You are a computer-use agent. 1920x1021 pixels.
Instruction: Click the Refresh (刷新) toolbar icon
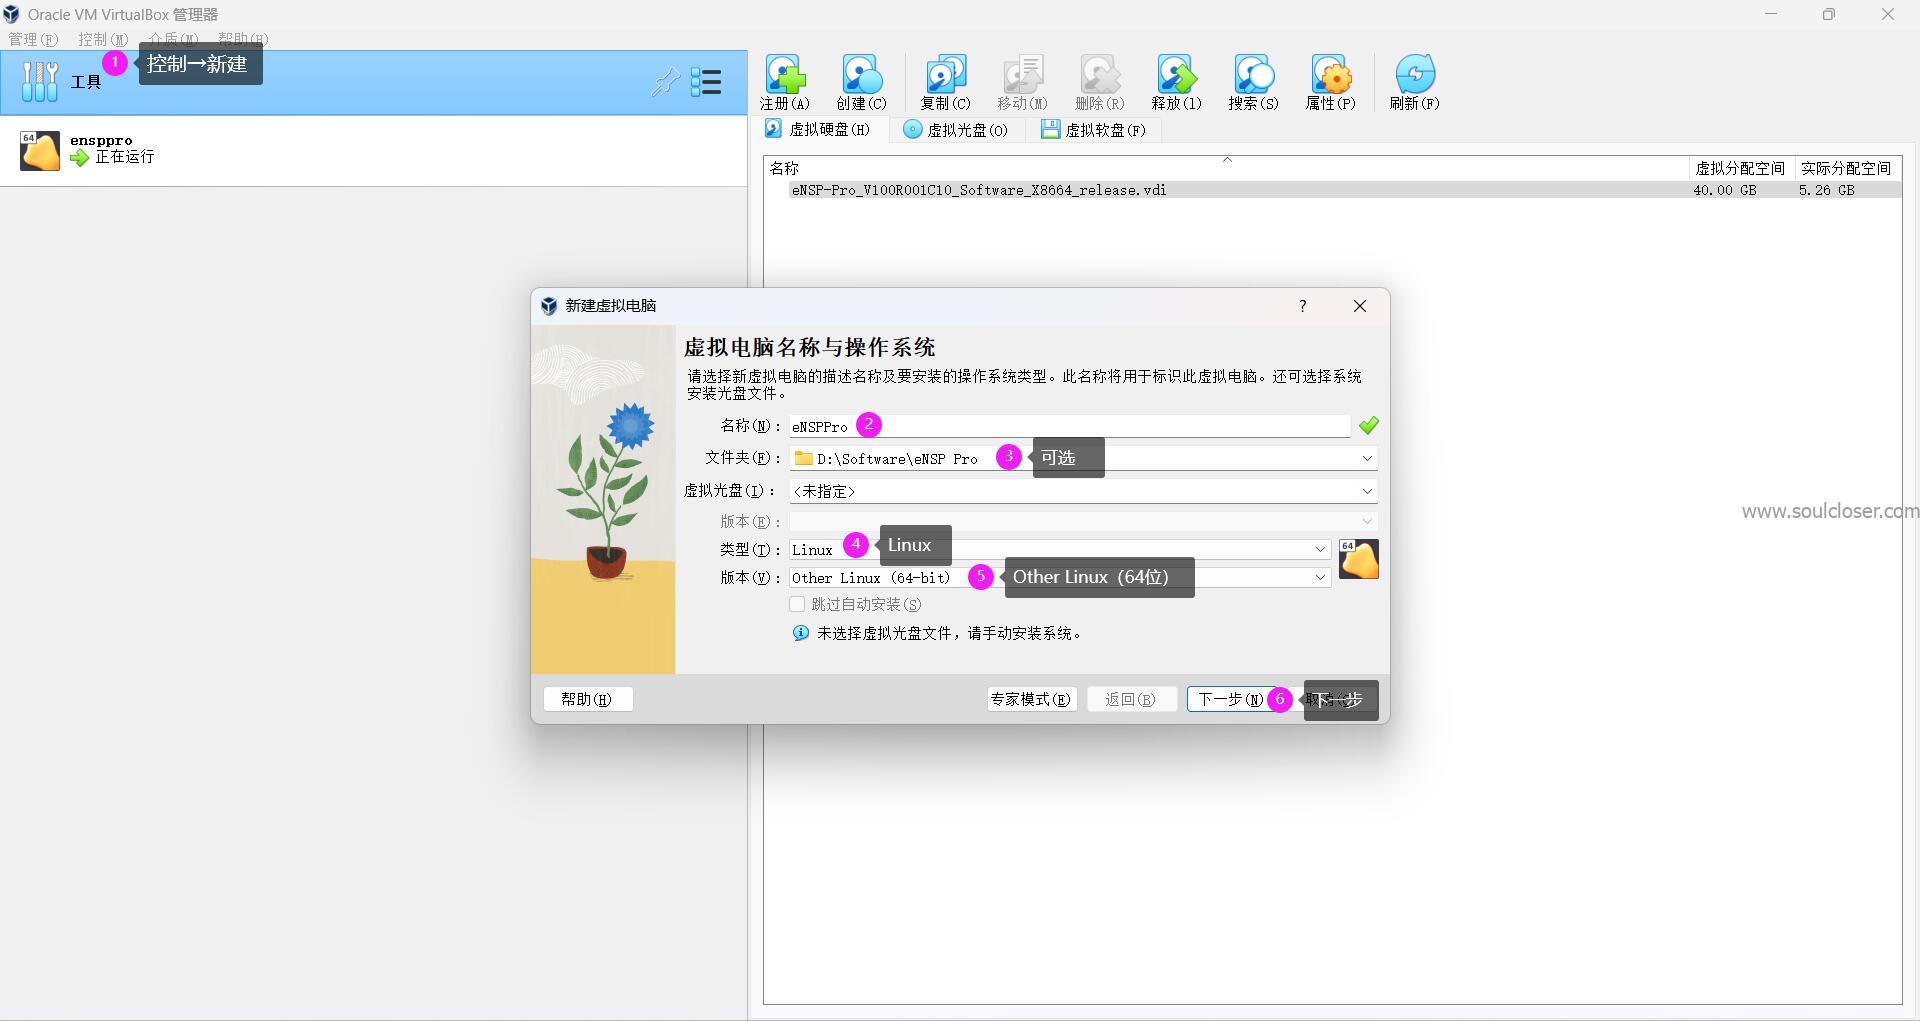pos(1414,75)
